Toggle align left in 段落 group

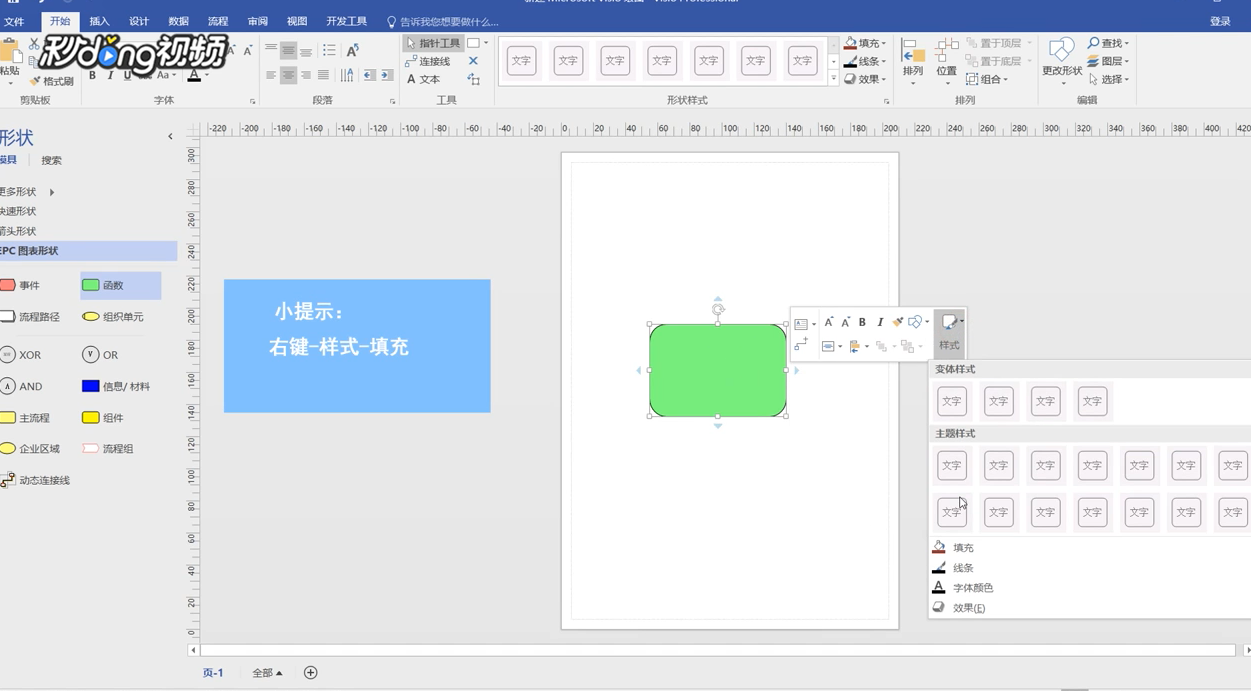pos(271,75)
